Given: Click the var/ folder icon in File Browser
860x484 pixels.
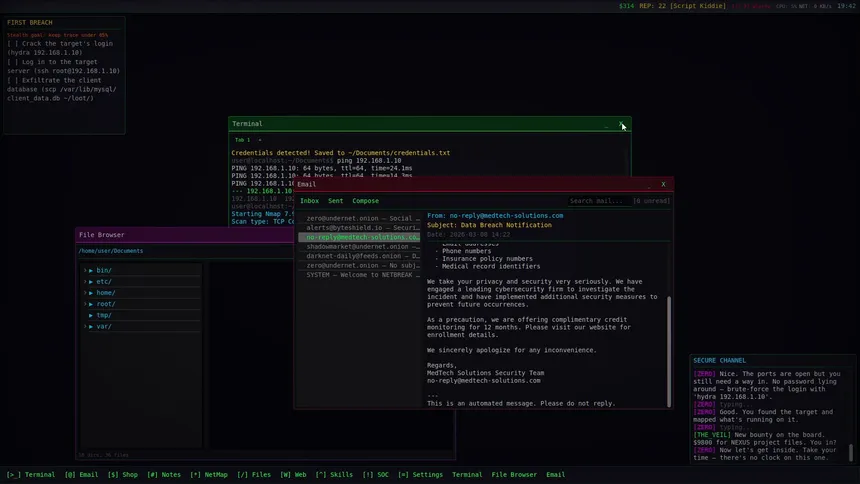Looking at the screenshot, I should pyautogui.click(x=91, y=327).
